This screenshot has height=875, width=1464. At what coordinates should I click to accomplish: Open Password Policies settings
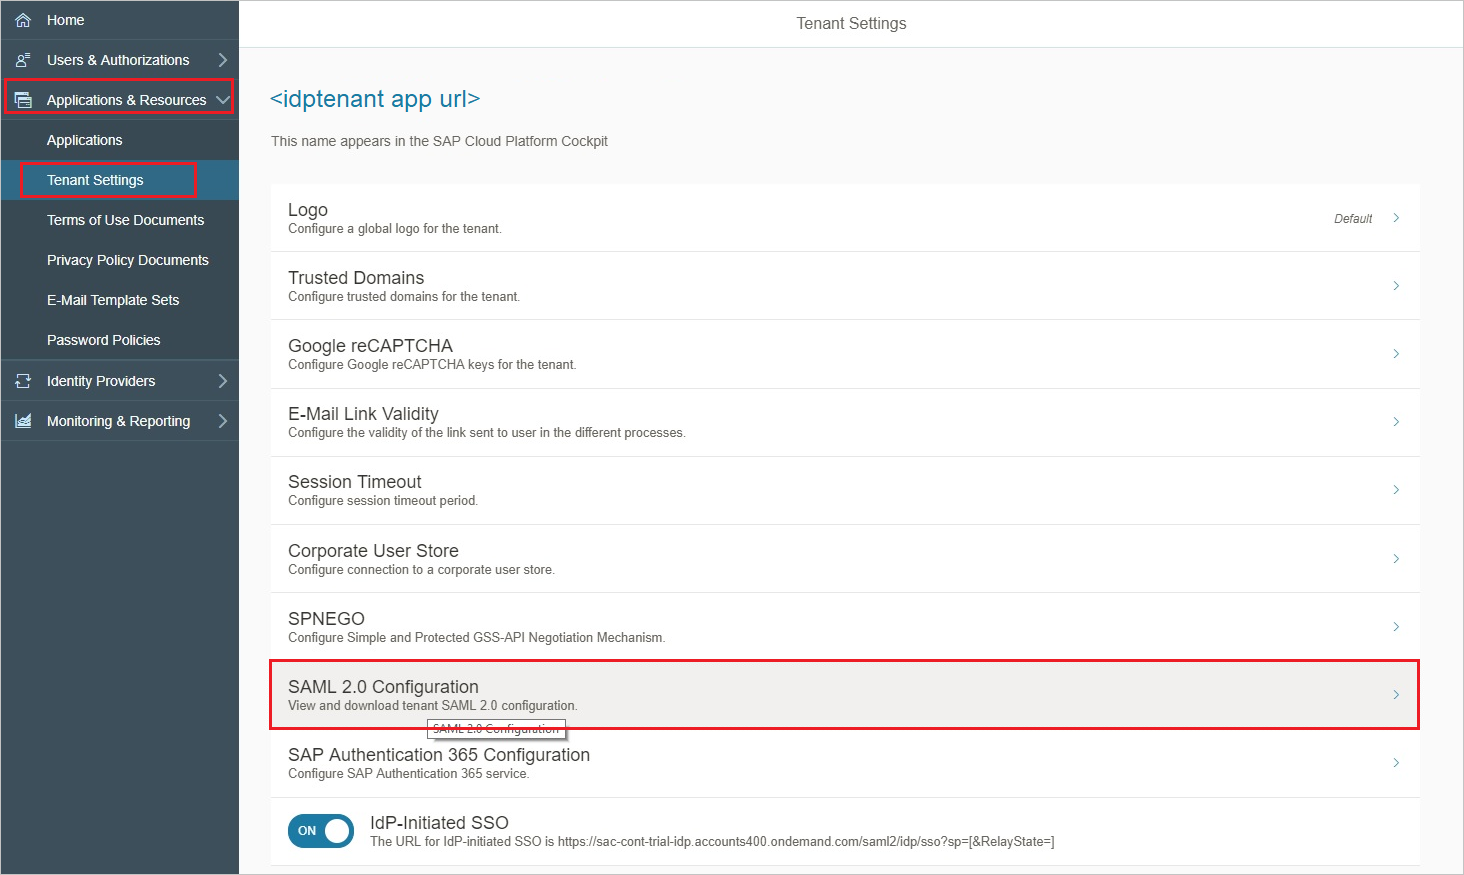tap(103, 339)
